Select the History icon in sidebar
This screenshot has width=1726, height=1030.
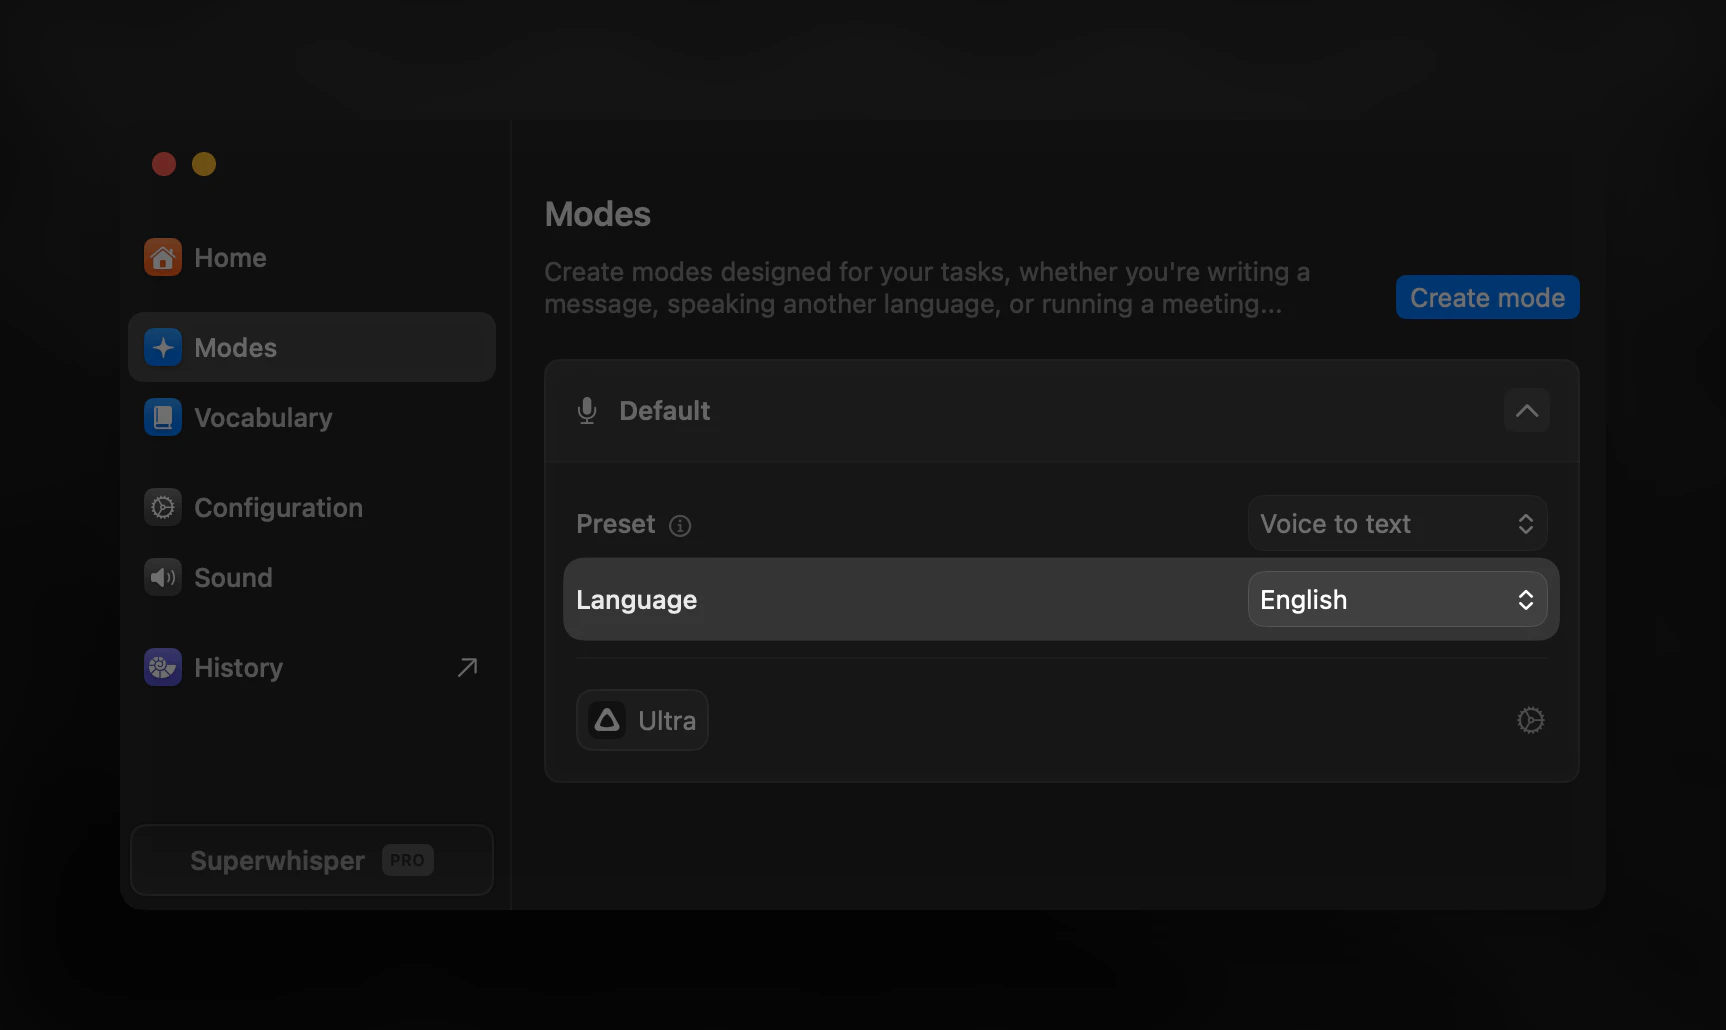click(x=162, y=667)
